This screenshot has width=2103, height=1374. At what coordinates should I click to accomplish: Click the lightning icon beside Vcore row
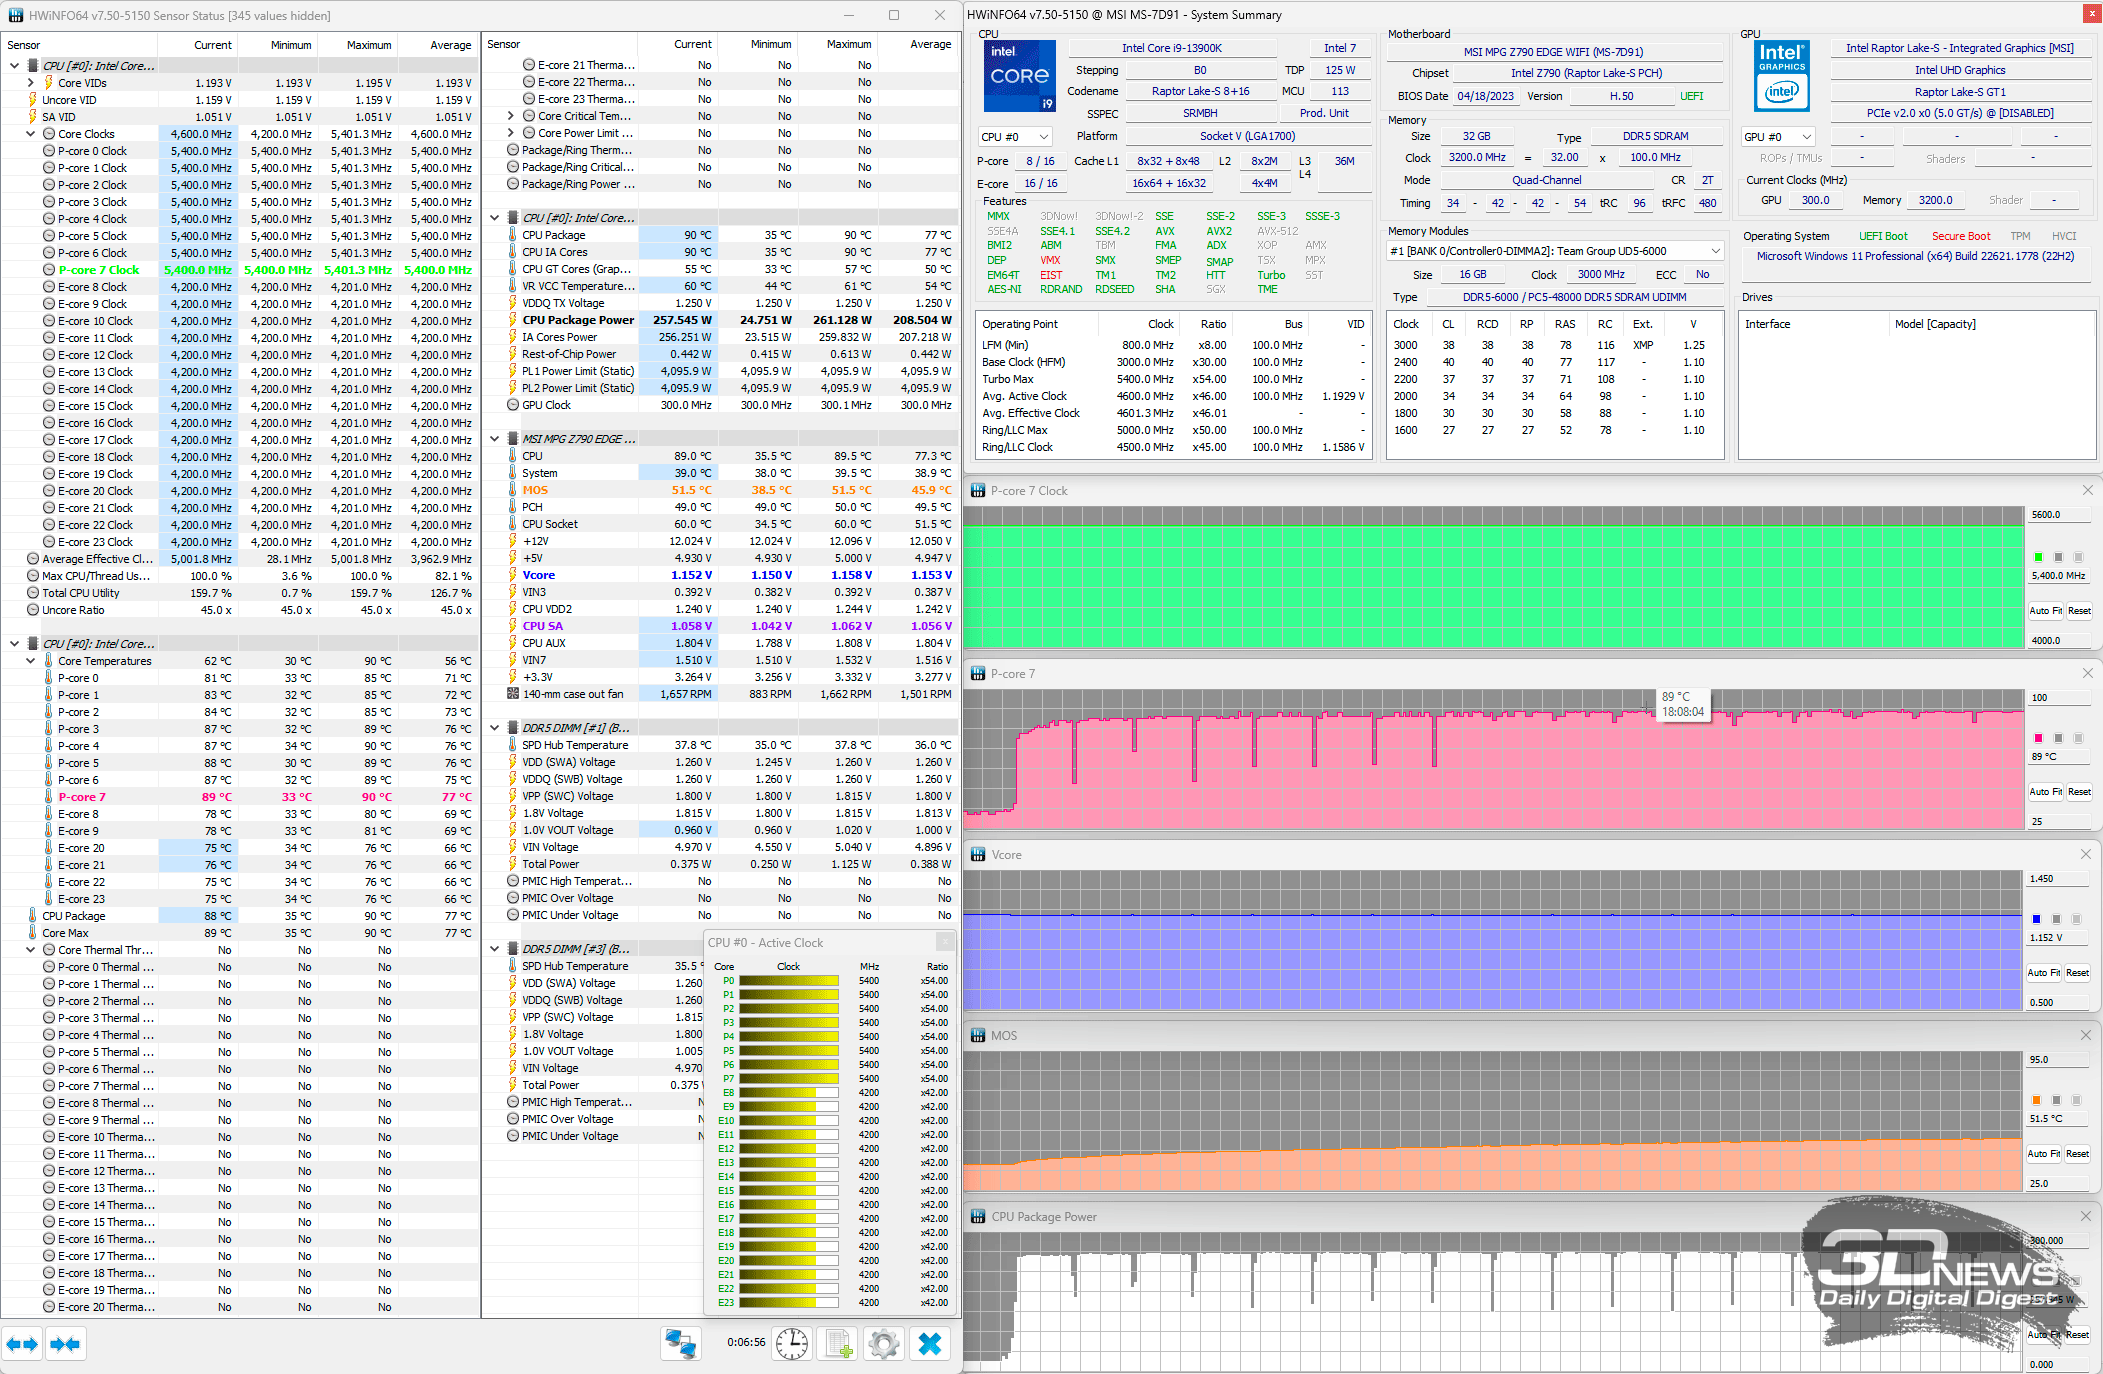pos(512,575)
